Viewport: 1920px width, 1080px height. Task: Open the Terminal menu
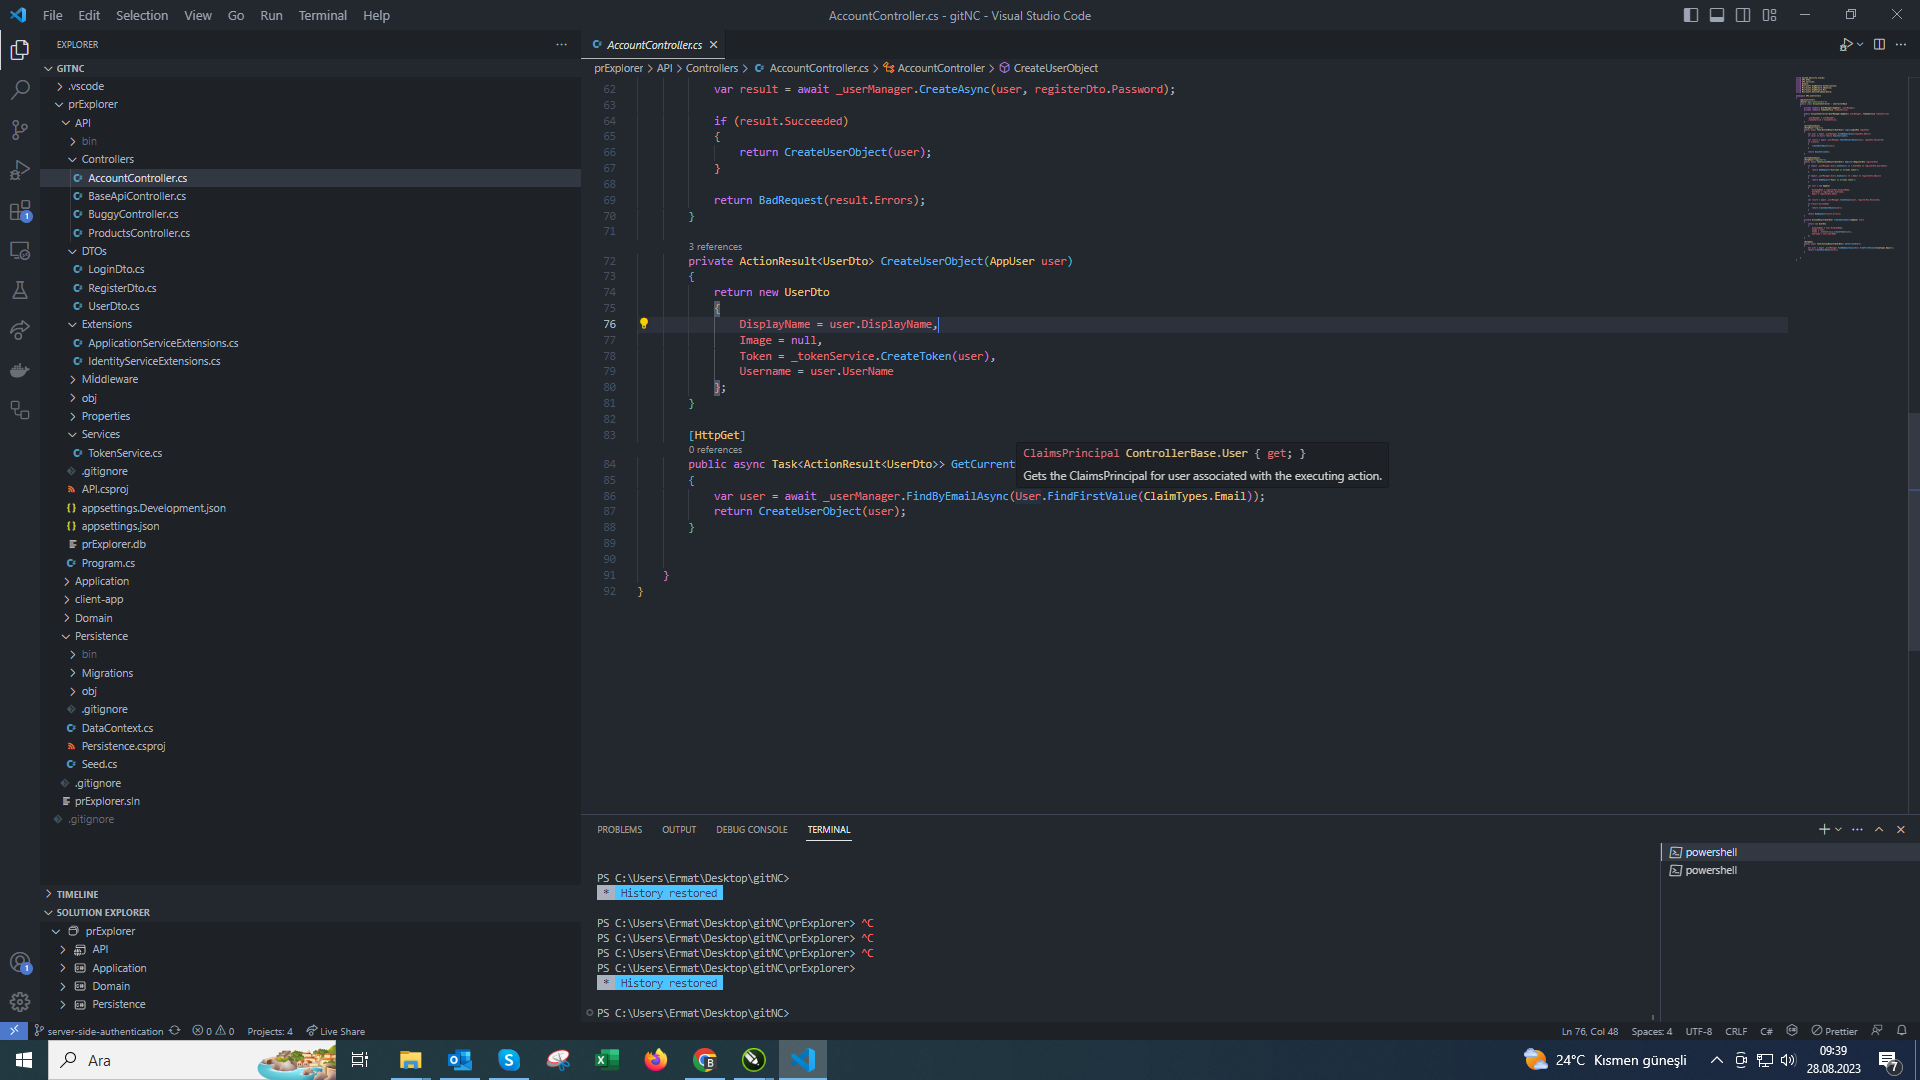point(322,15)
